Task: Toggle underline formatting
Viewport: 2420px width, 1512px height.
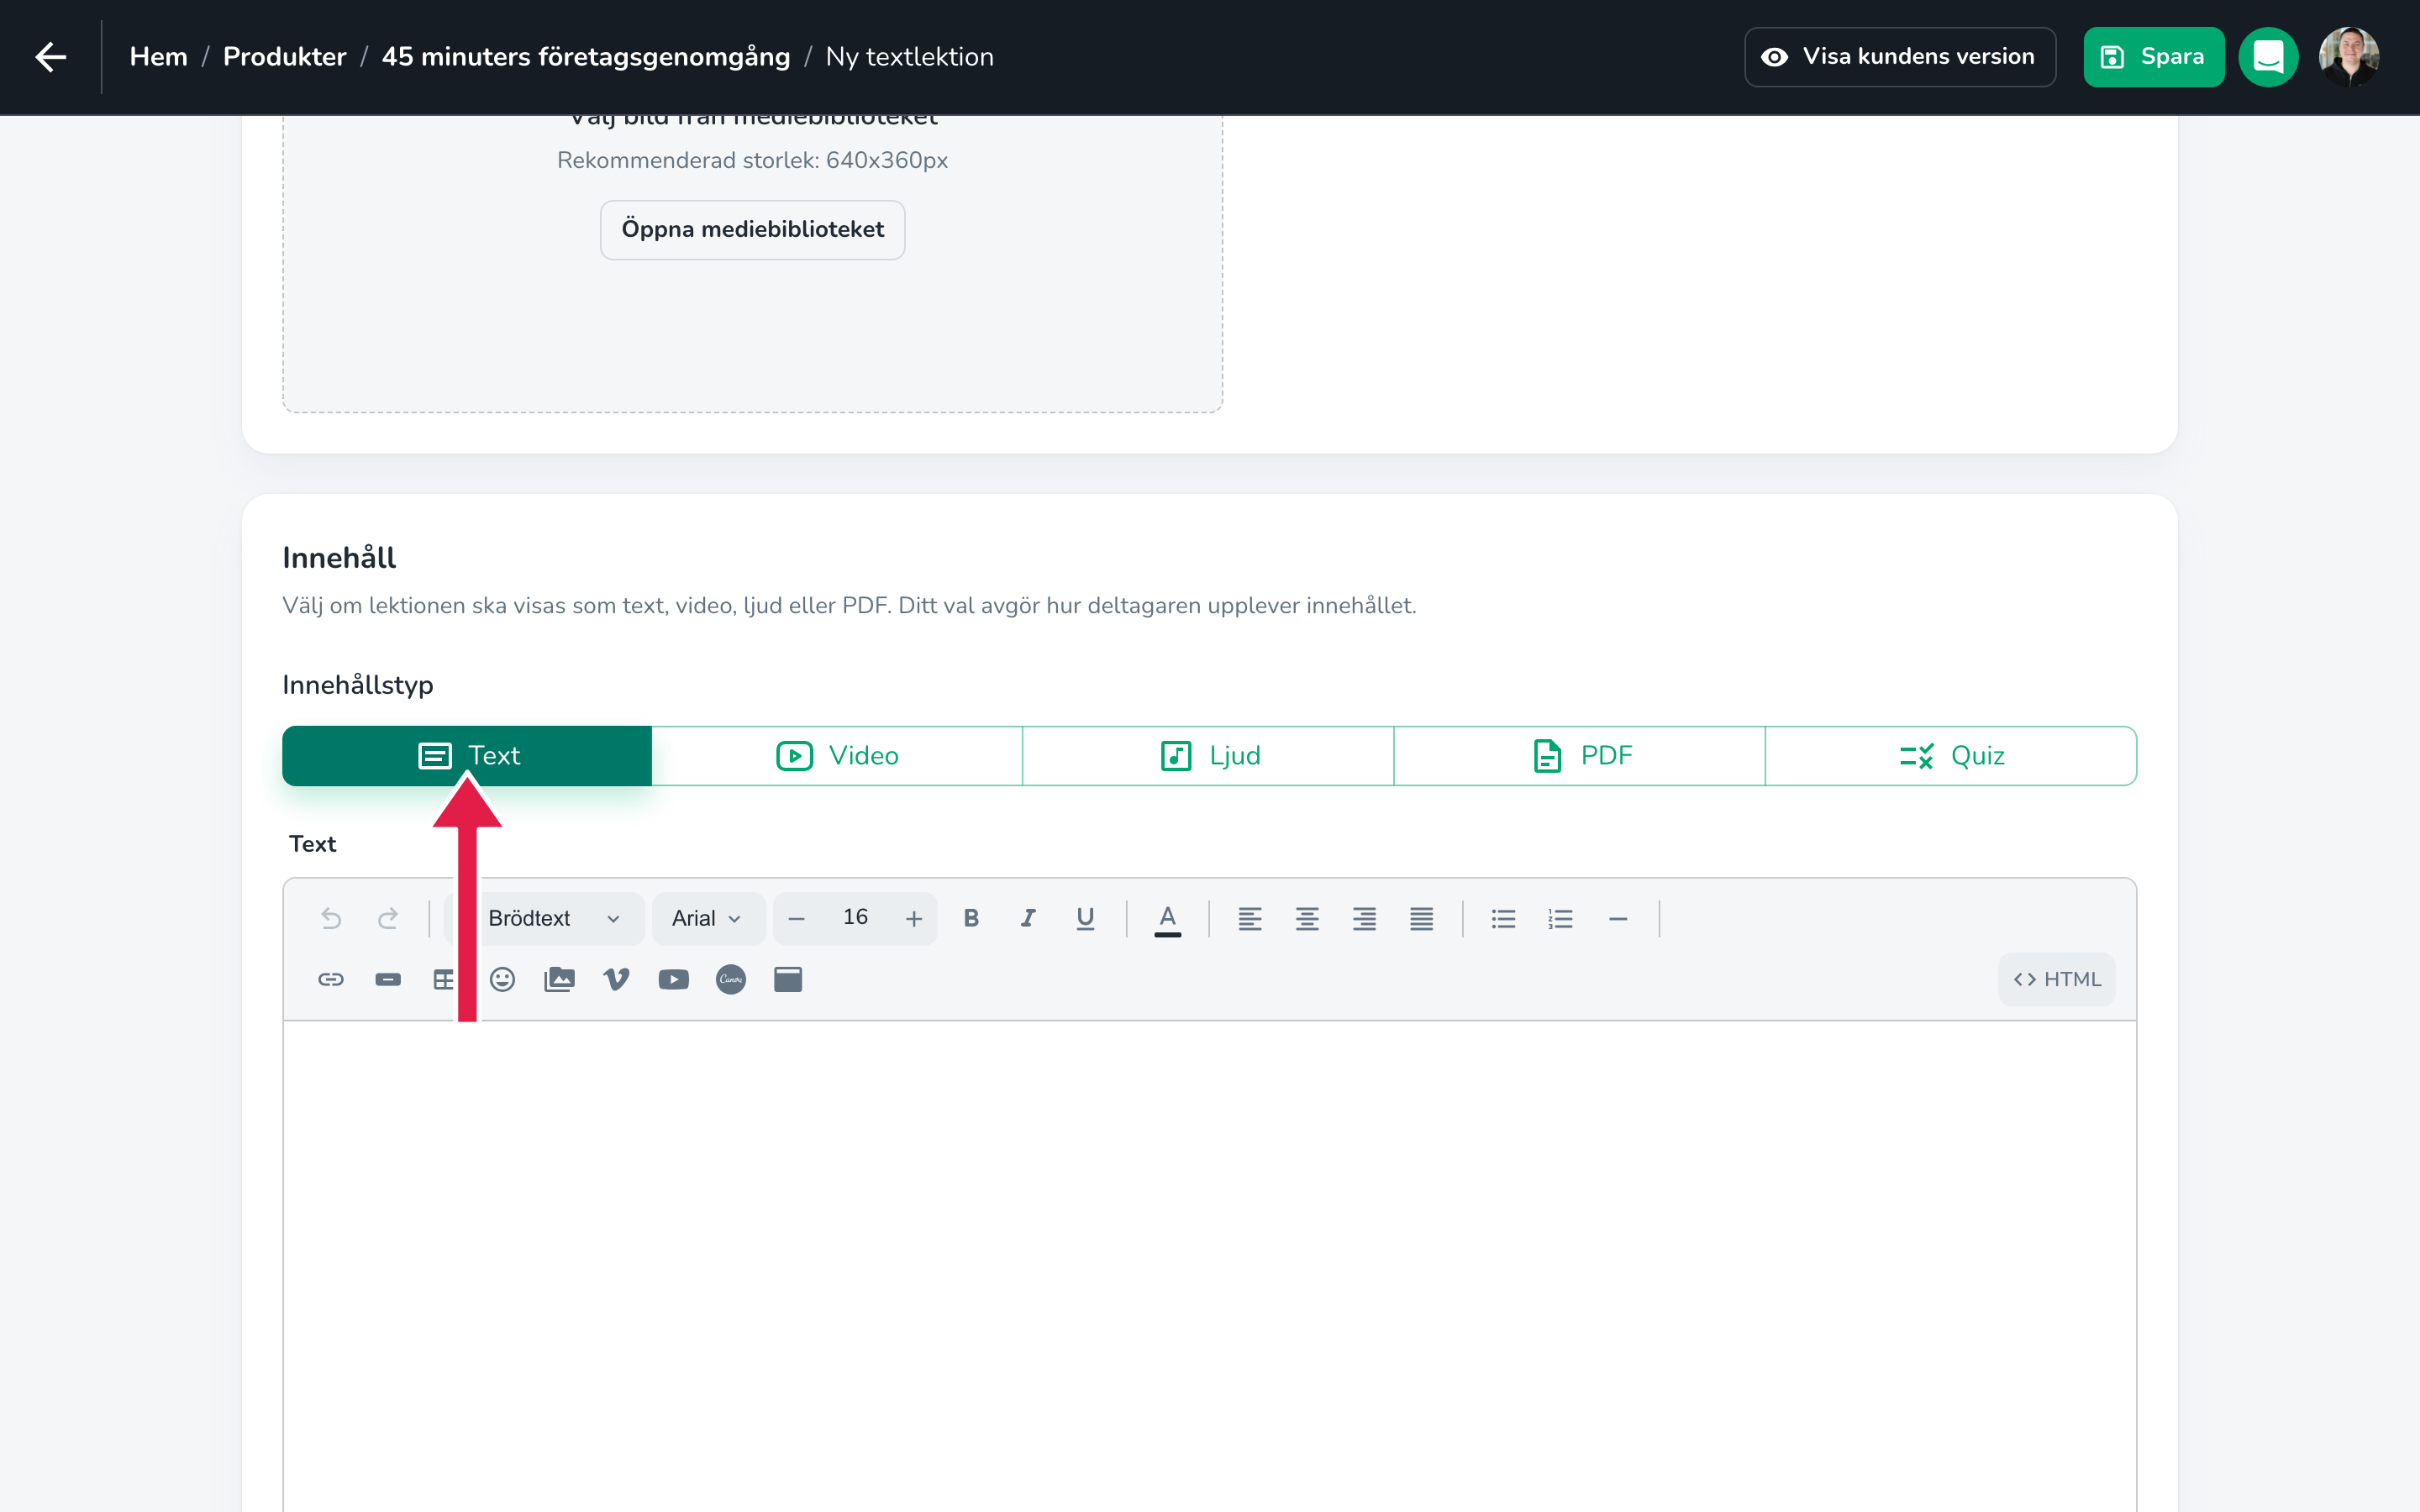Action: pyautogui.click(x=1085, y=918)
